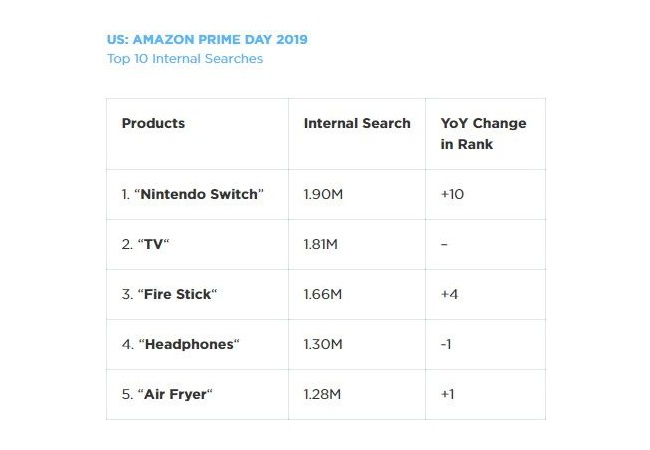The height and width of the screenshot is (450, 650).
Task: Select the "Top 10 Internal Searches" subtitle
Action: tap(185, 58)
